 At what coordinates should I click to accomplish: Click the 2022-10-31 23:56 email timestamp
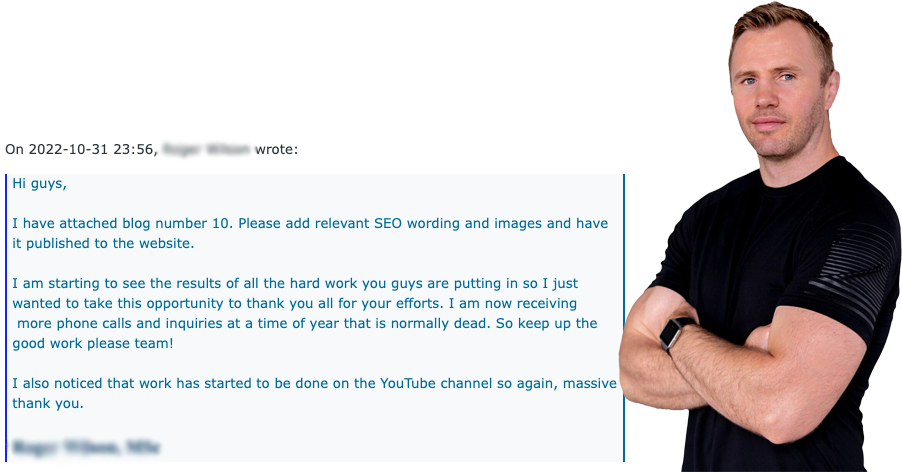click(90, 149)
